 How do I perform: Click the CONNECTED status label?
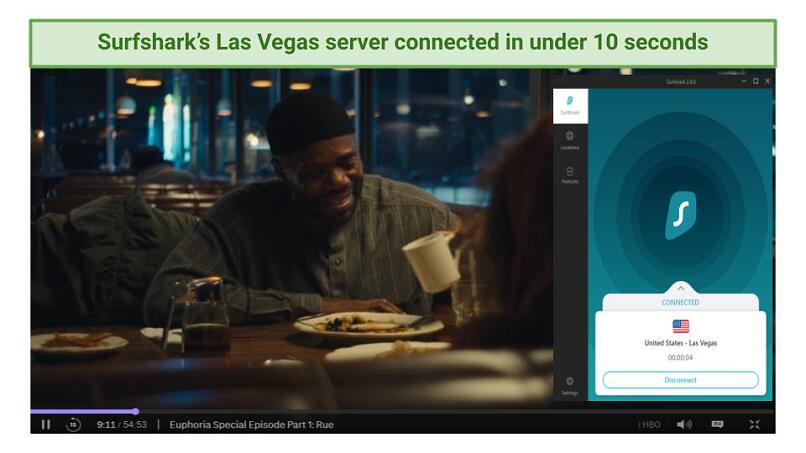click(x=680, y=302)
